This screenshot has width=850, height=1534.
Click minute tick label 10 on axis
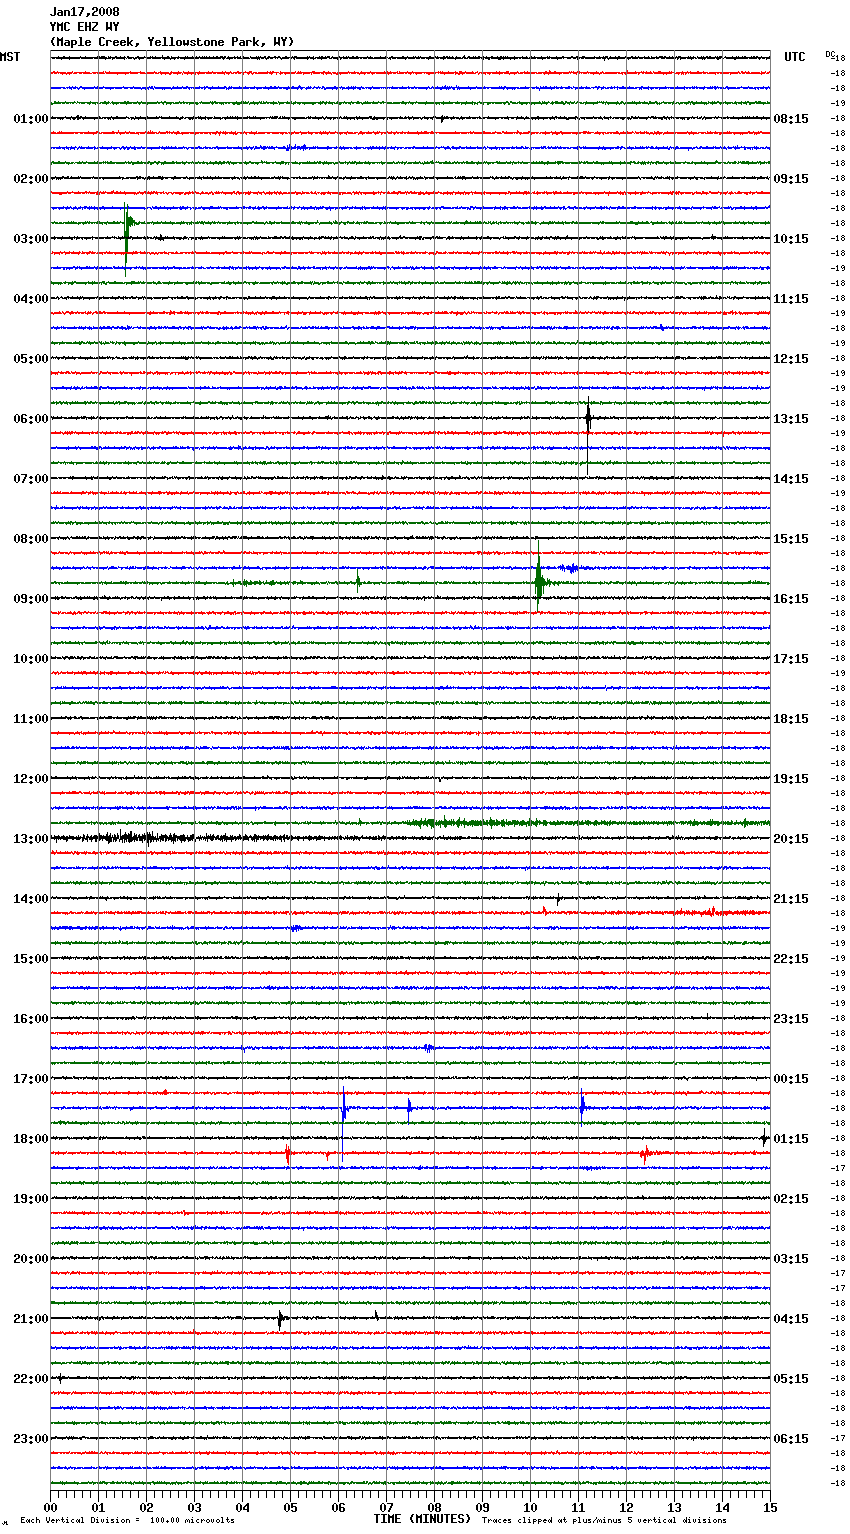530,1507
